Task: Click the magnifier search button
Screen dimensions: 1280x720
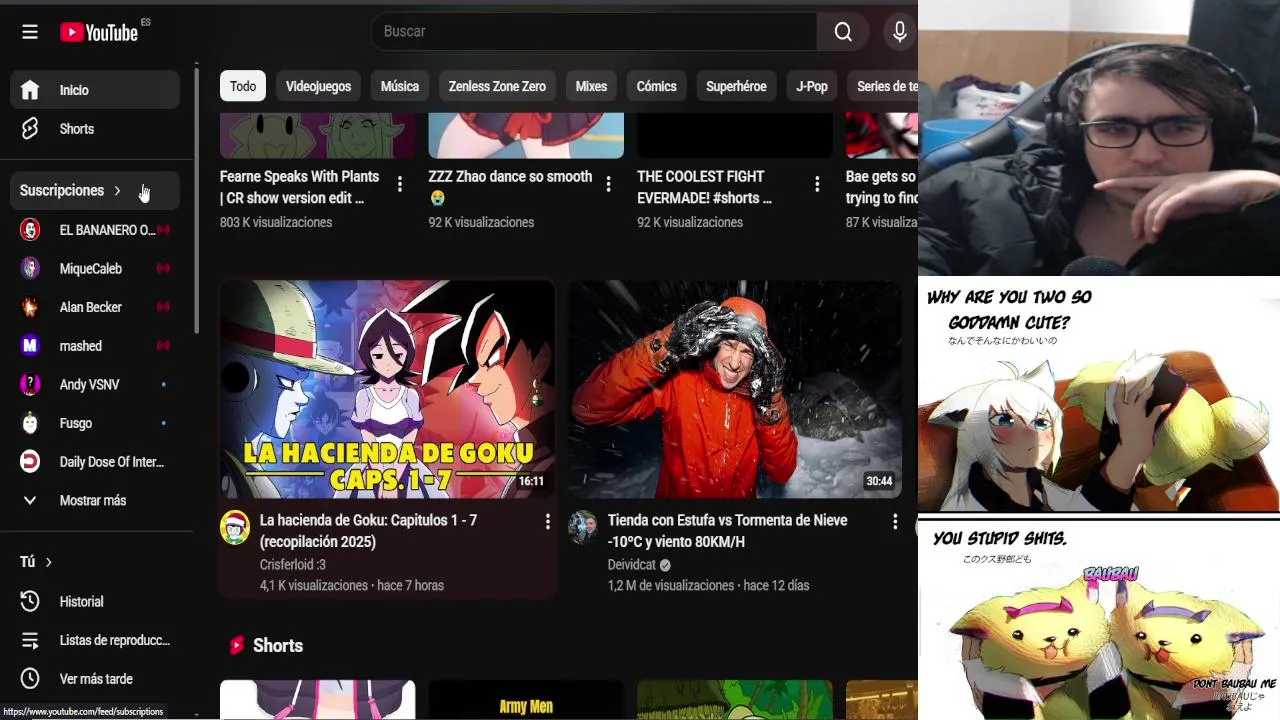Action: (x=843, y=32)
